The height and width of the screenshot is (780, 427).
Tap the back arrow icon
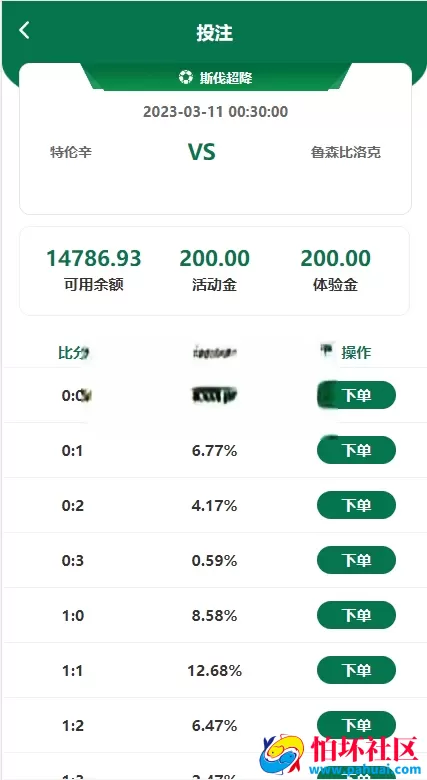tap(24, 30)
